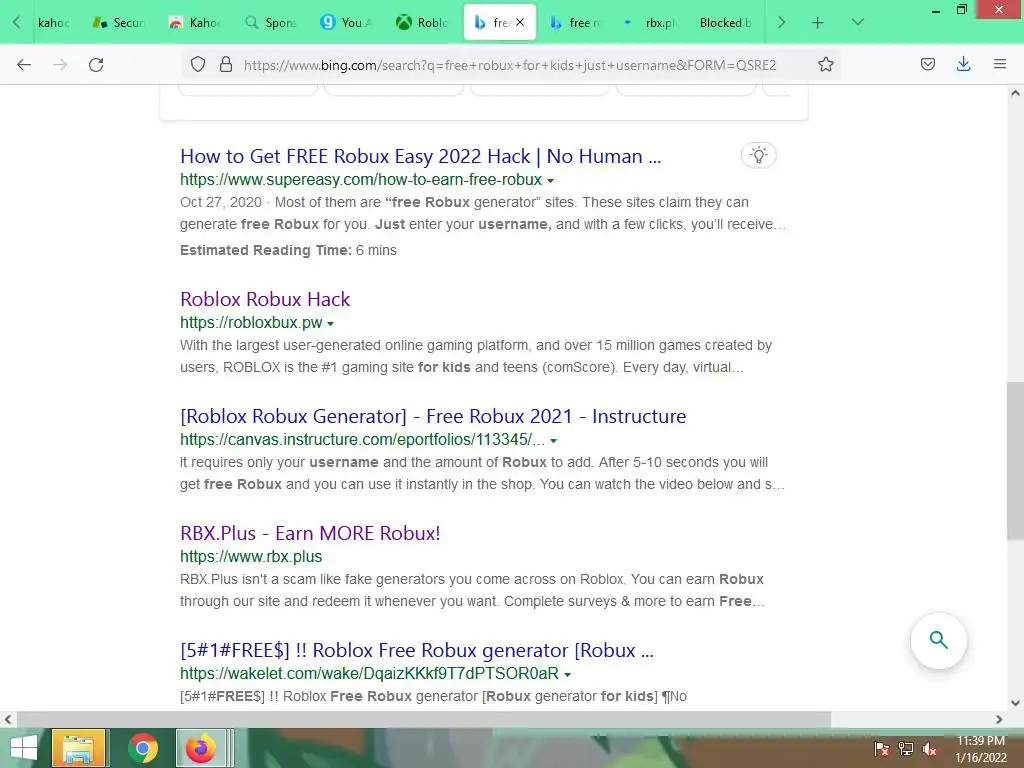Open 'RBX.Plus - Earn MORE Robux!' result
Screen dimensions: 1024x768
coord(310,533)
